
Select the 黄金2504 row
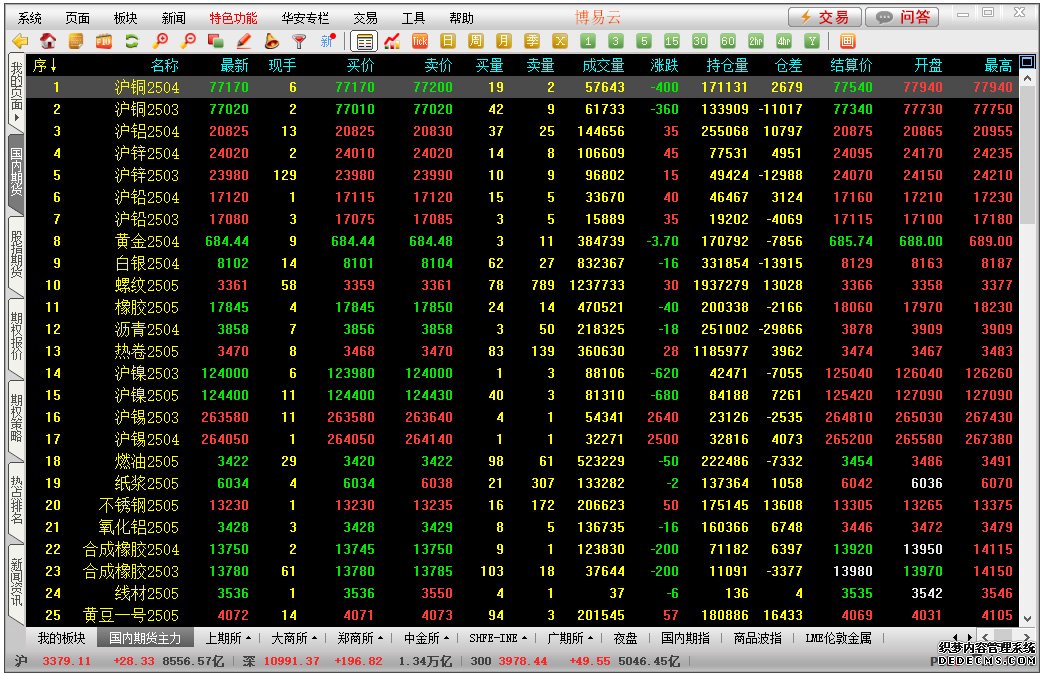[146, 241]
